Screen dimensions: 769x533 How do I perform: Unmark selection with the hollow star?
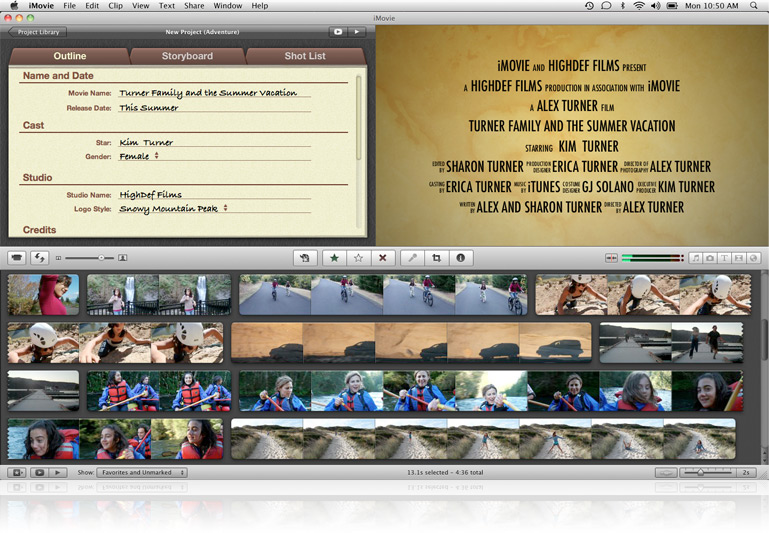358,258
